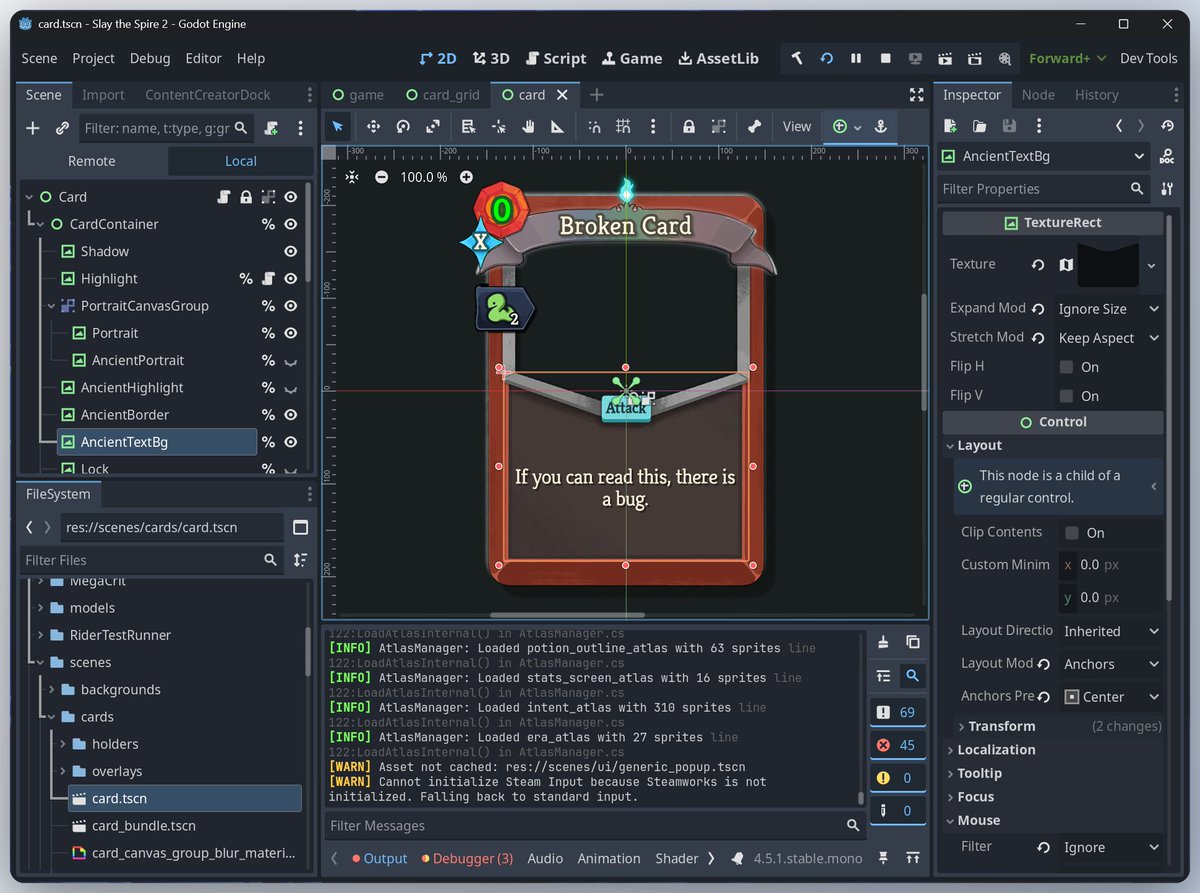
Task: Enable the Clip Contents checkbox
Action: pos(1072,533)
